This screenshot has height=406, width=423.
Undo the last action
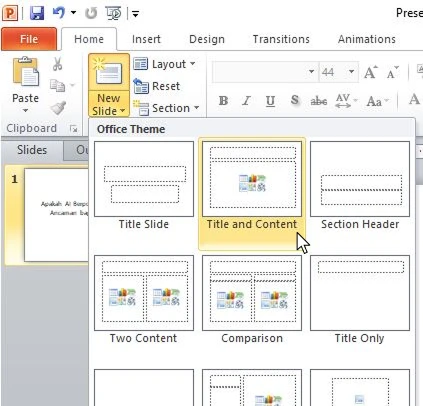click(59, 13)
